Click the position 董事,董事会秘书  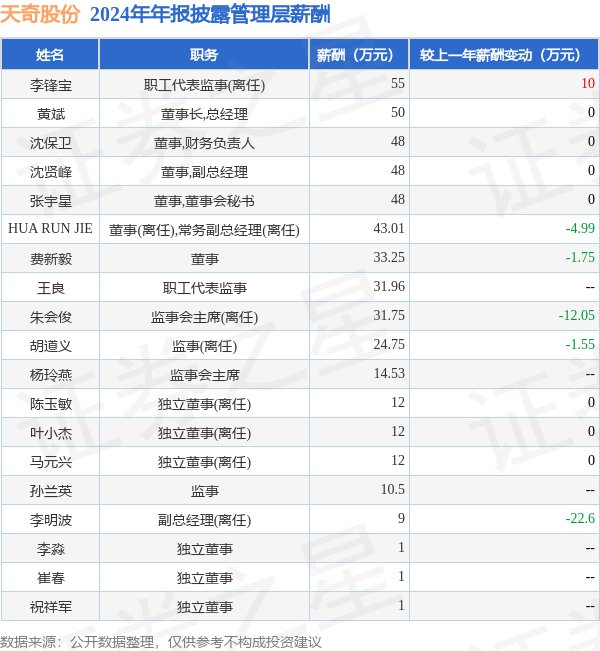[x=204, y=201]
